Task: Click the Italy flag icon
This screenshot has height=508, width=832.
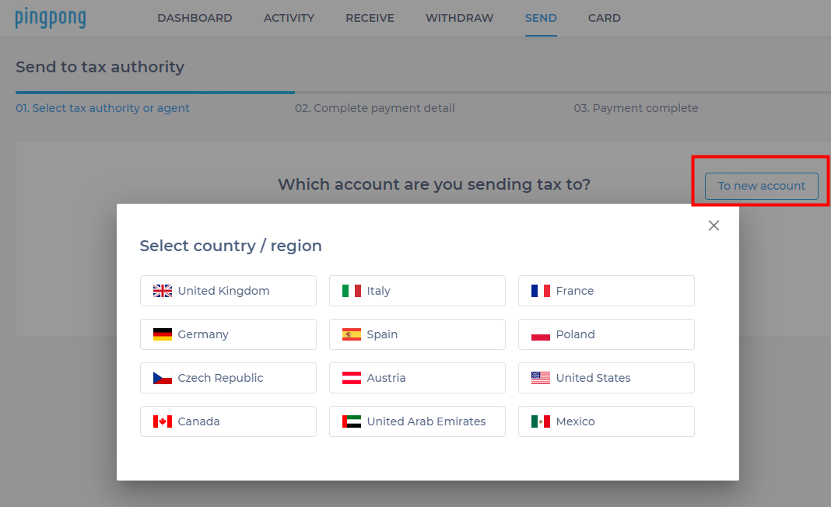Action: (351, 291)
